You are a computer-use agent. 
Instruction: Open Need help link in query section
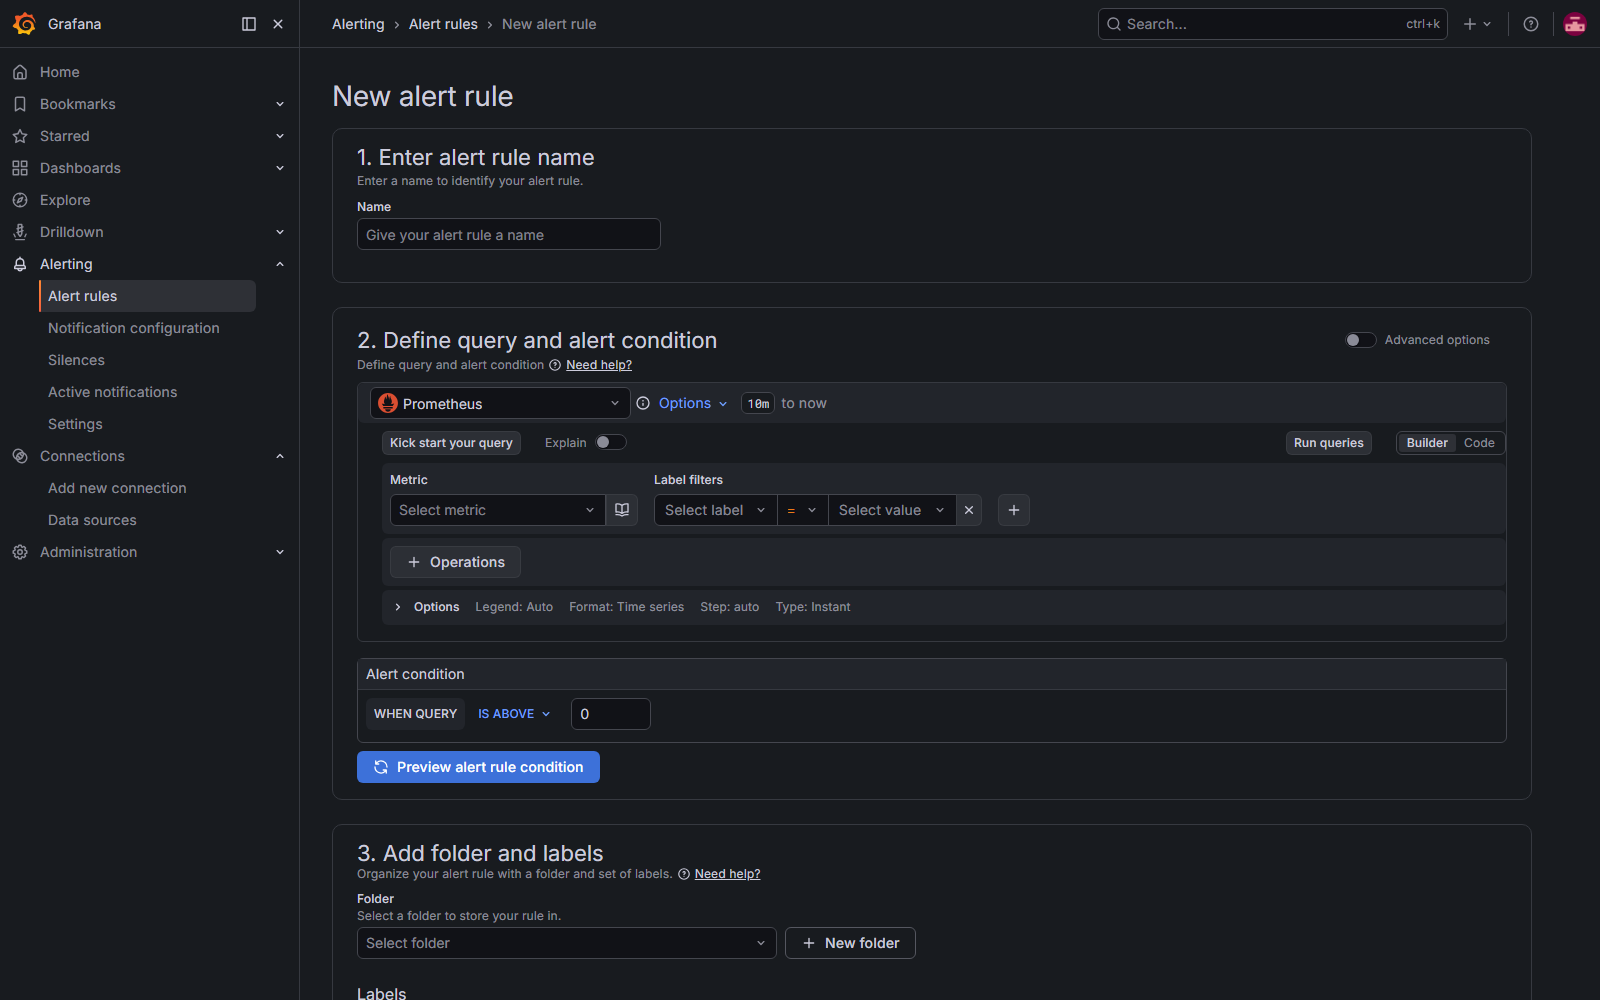(x=599, y=365)
